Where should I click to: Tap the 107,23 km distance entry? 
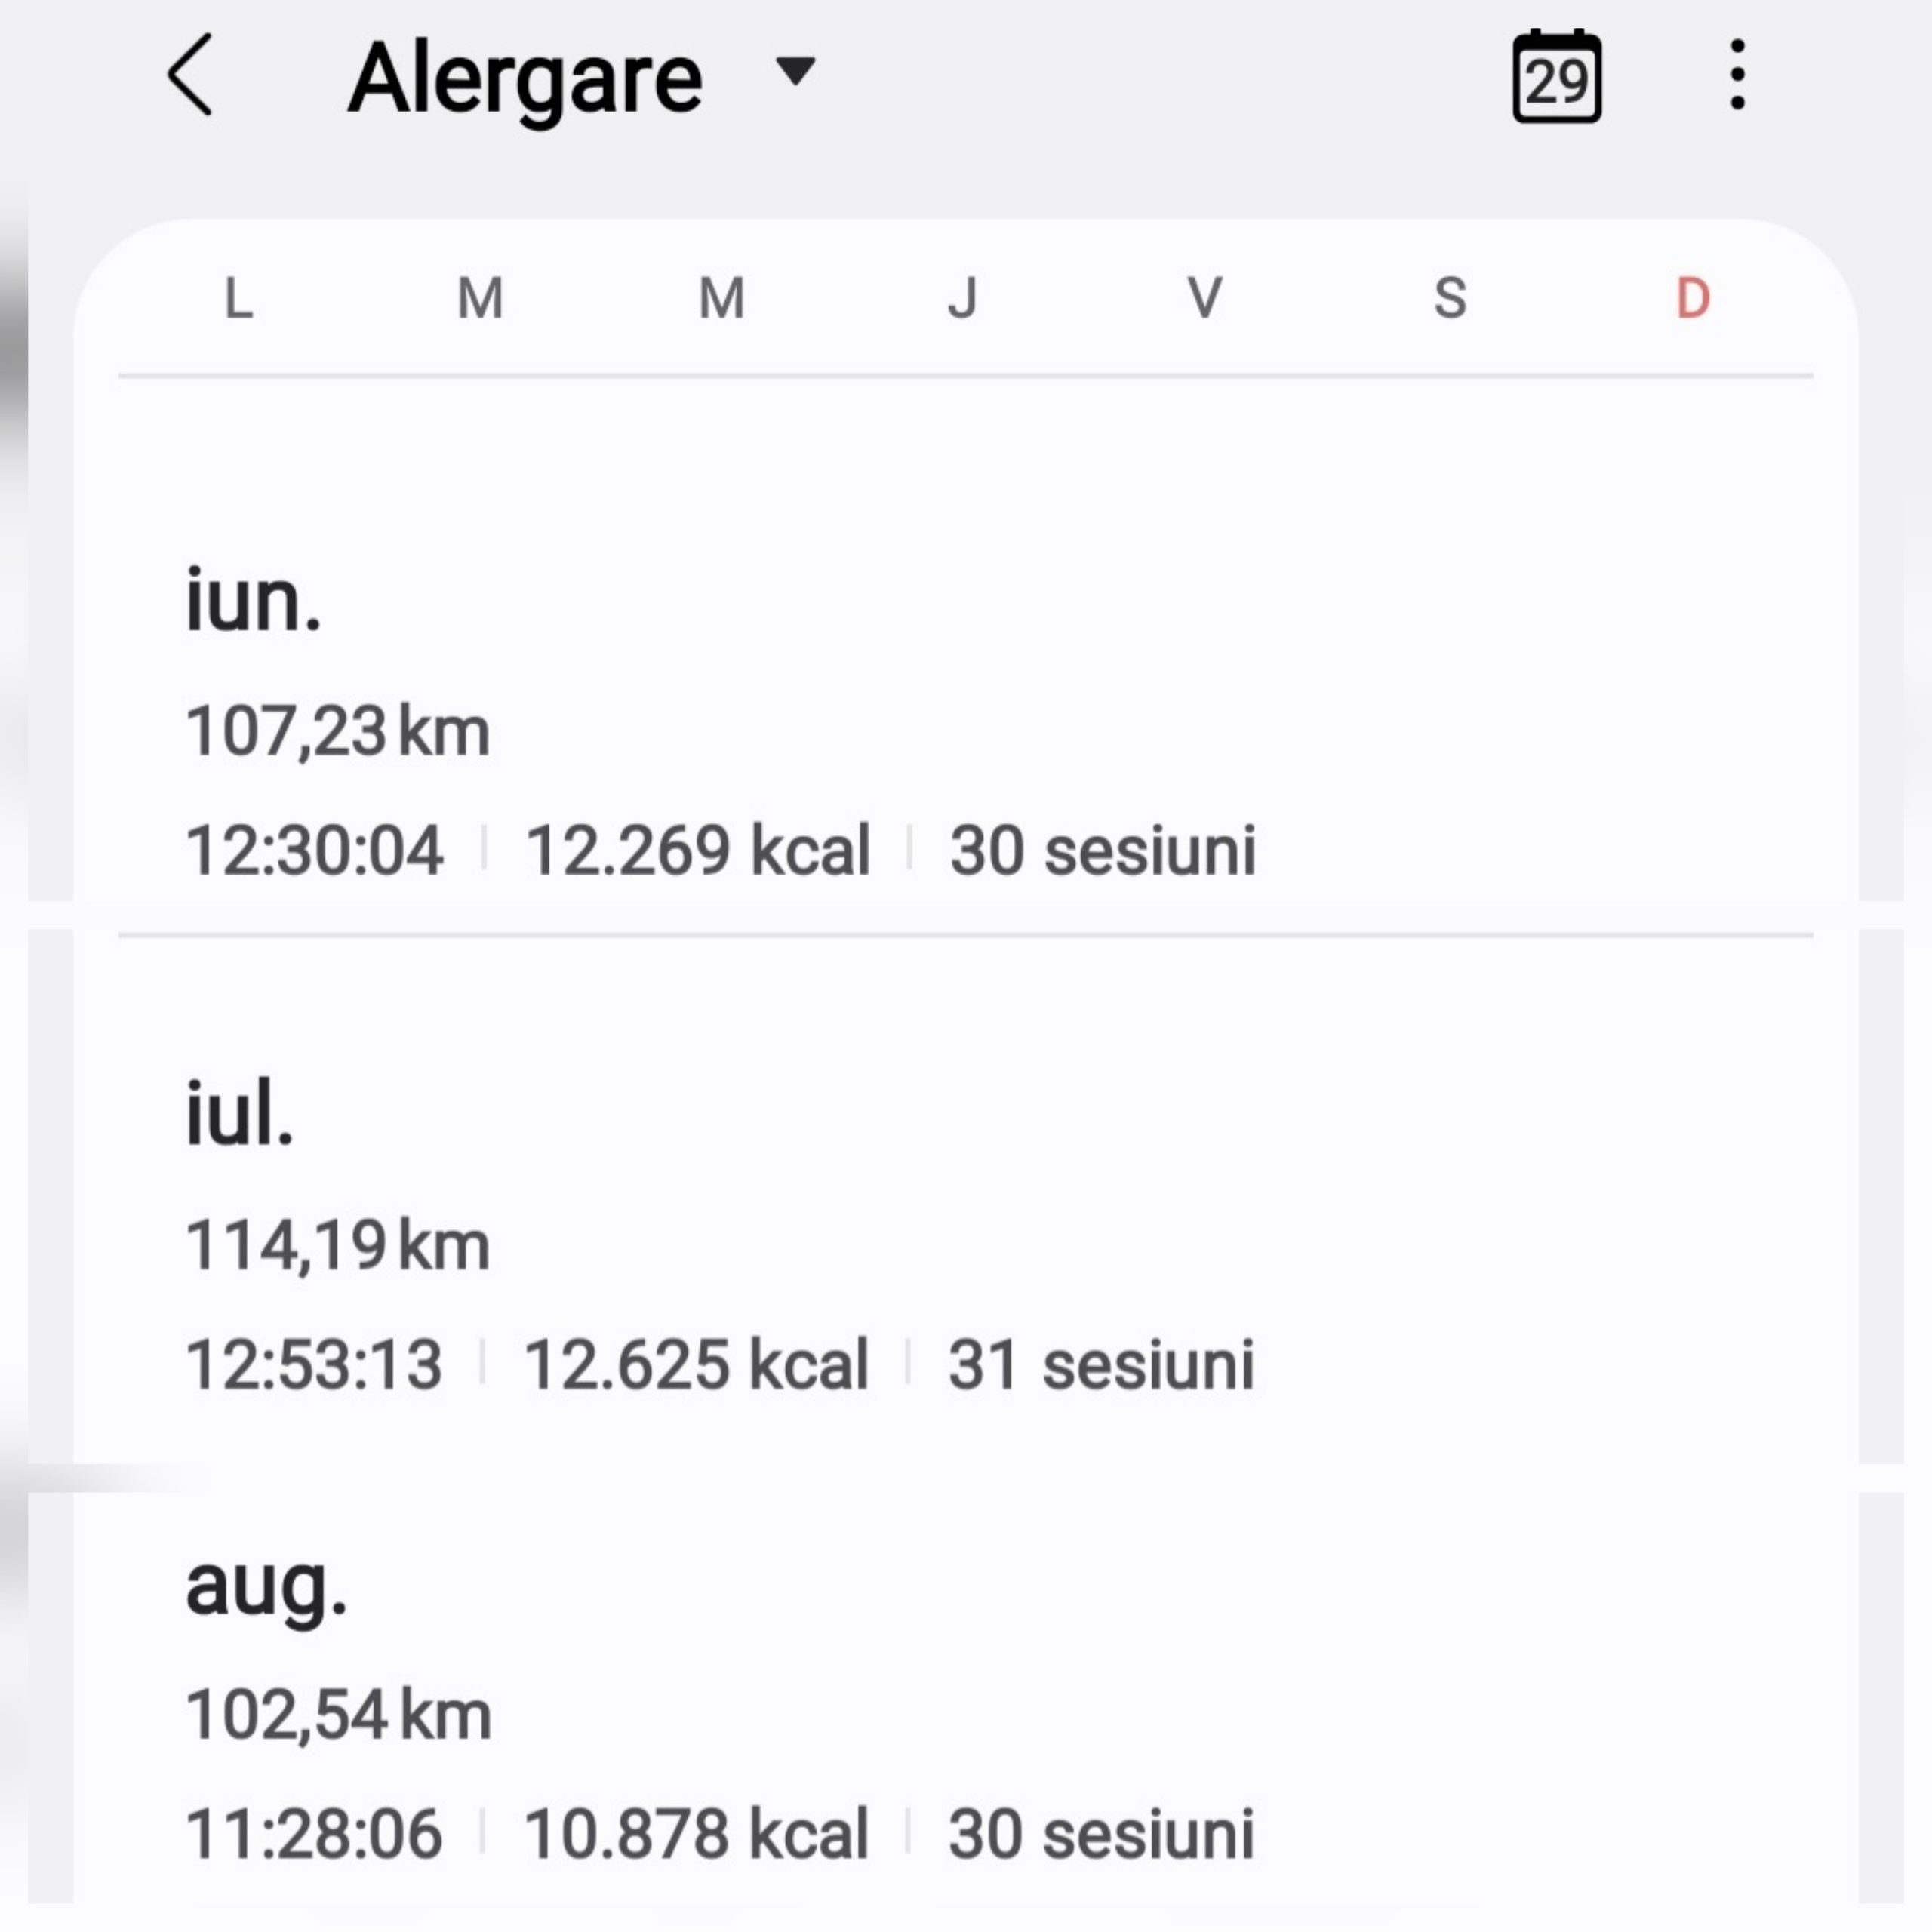click(x=338, y=731)
